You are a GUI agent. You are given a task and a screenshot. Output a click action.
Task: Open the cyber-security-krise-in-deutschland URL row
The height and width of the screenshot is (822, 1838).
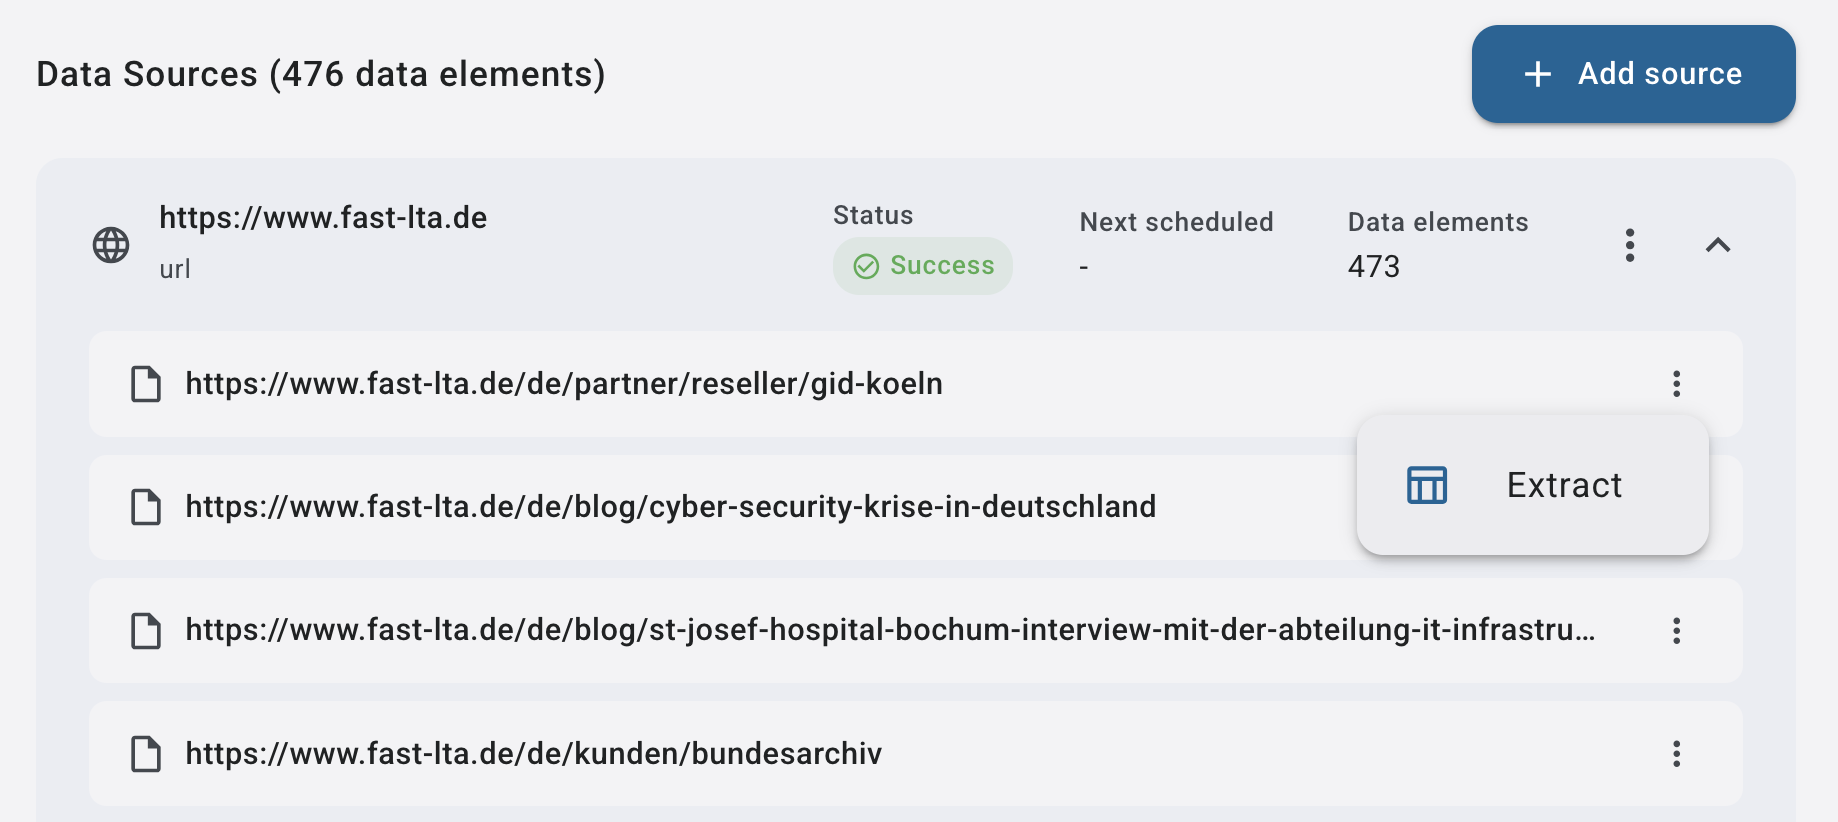point(670,507)
